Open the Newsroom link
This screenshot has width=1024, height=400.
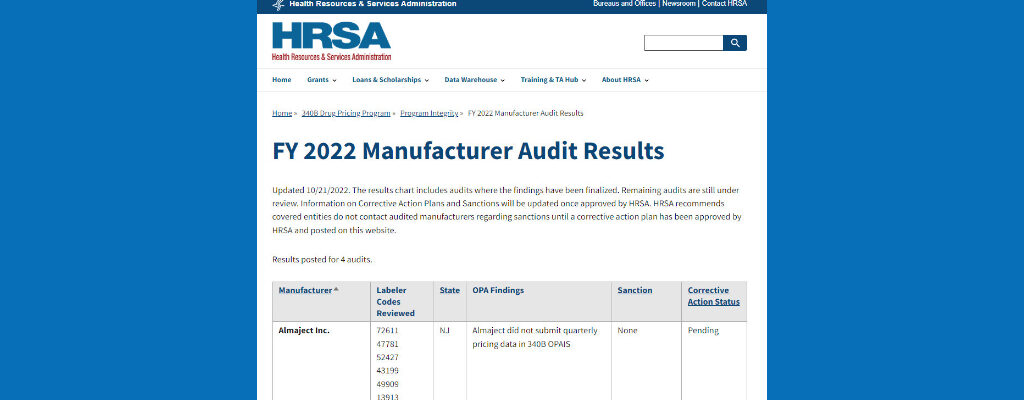tap(679, 3)
